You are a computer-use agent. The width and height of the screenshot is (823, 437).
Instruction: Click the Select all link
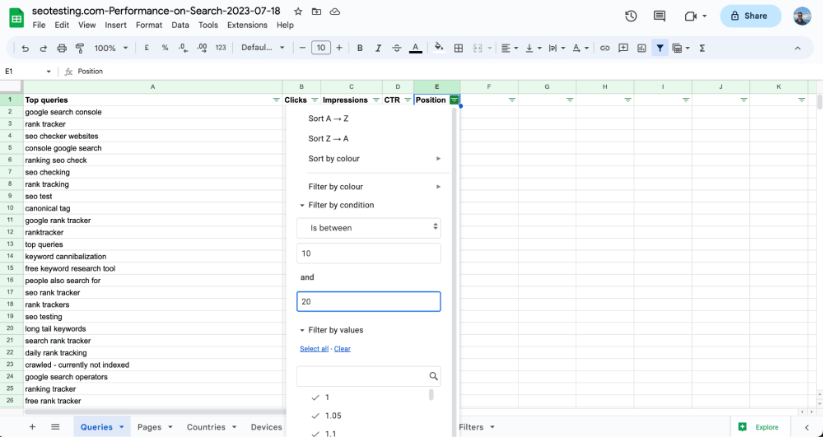pyautogui.click(x=314, y=349)
